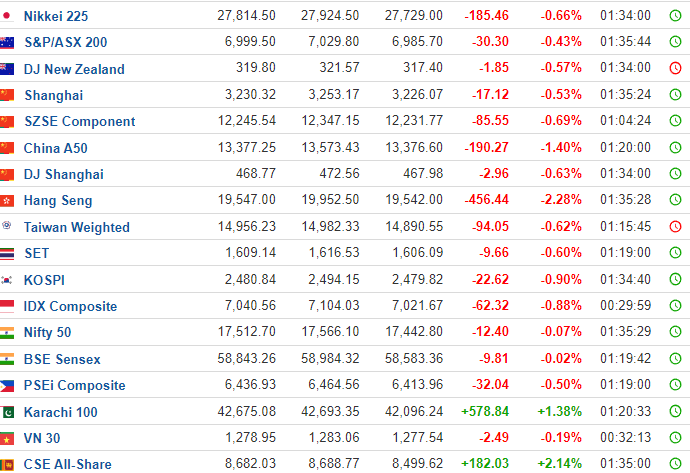Image resolution: width=690 pixels, height=473 pixels.
Task: Click the red clock icon on DJ New Zealand row
Action: [675, 68]
